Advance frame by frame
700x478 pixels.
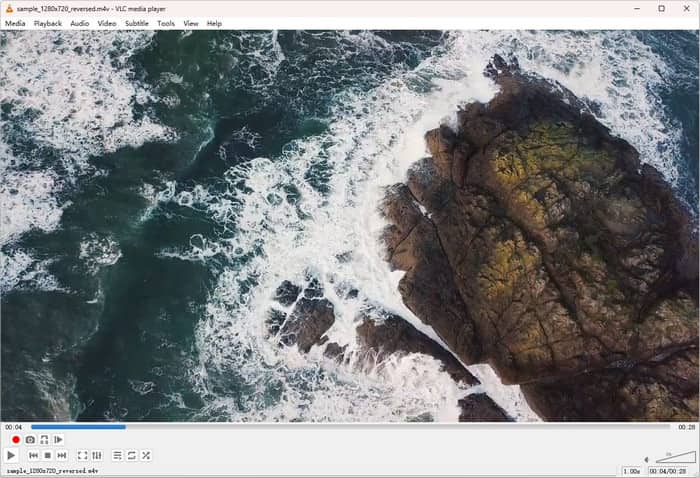pos(58,440)
